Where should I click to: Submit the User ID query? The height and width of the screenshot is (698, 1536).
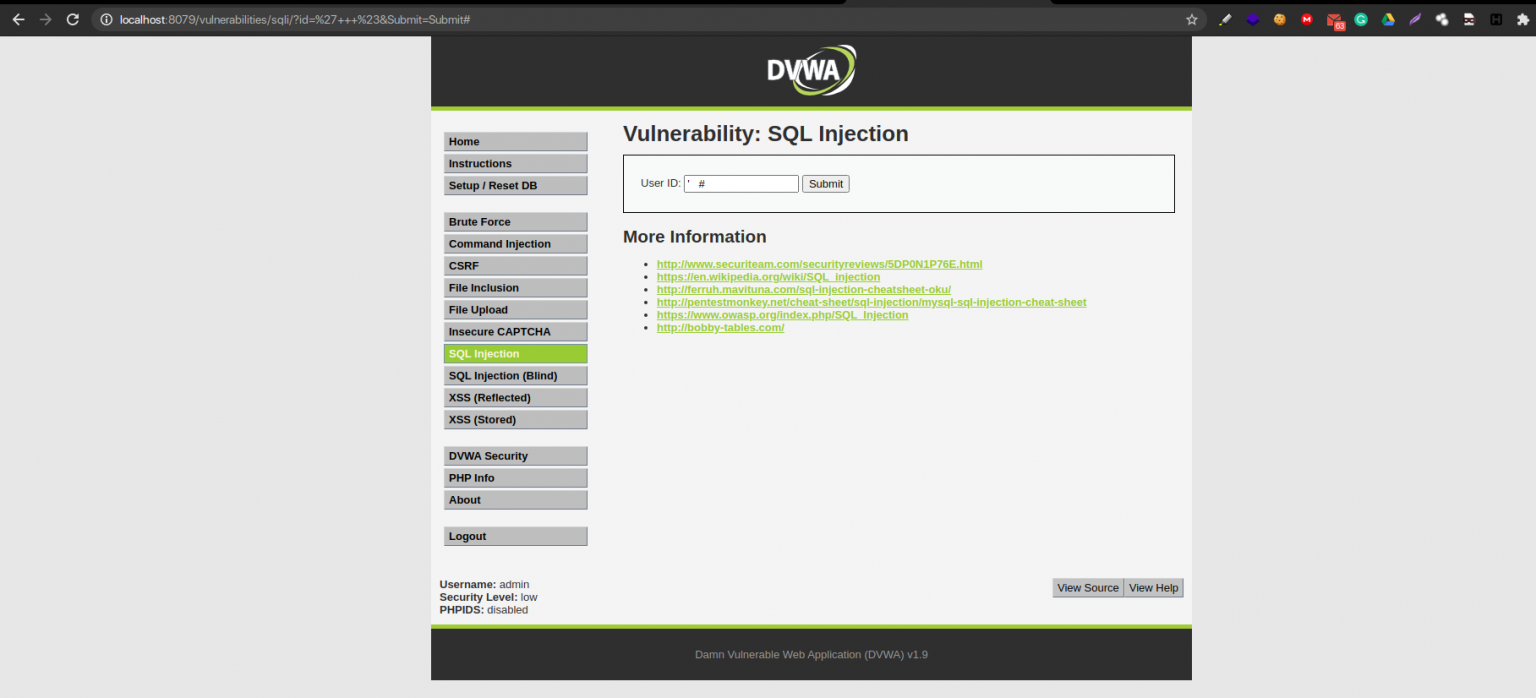pos(825,183)
